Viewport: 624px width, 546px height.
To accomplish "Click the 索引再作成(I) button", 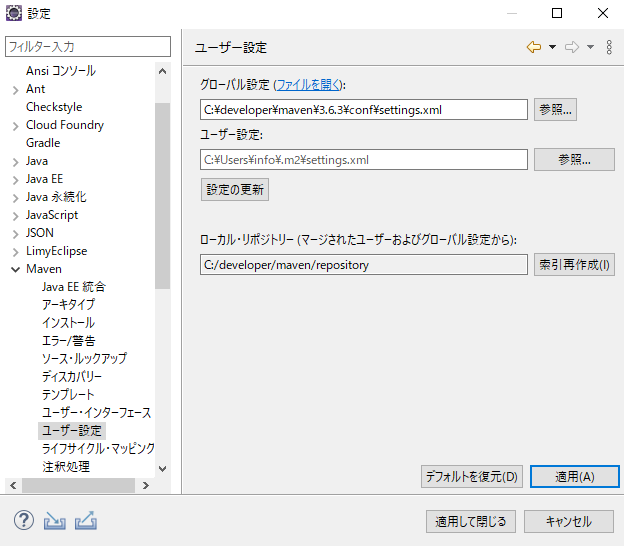I will click(574, 265).
